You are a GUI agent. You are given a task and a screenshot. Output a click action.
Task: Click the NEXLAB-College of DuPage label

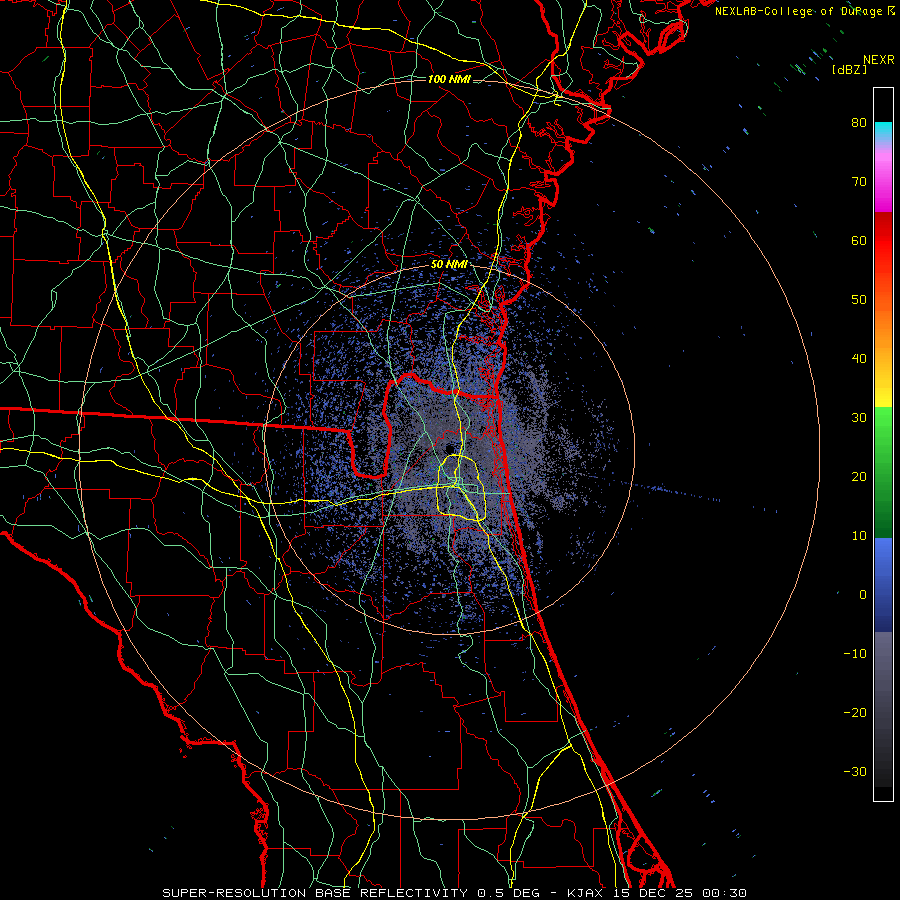coord(804,11)
